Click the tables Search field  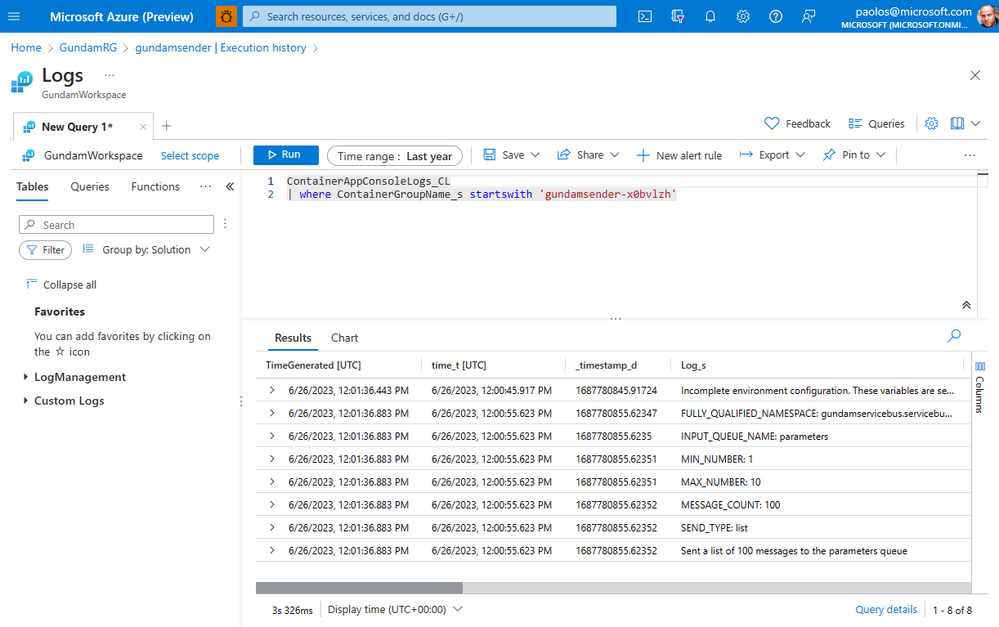(x=117, y=225)
